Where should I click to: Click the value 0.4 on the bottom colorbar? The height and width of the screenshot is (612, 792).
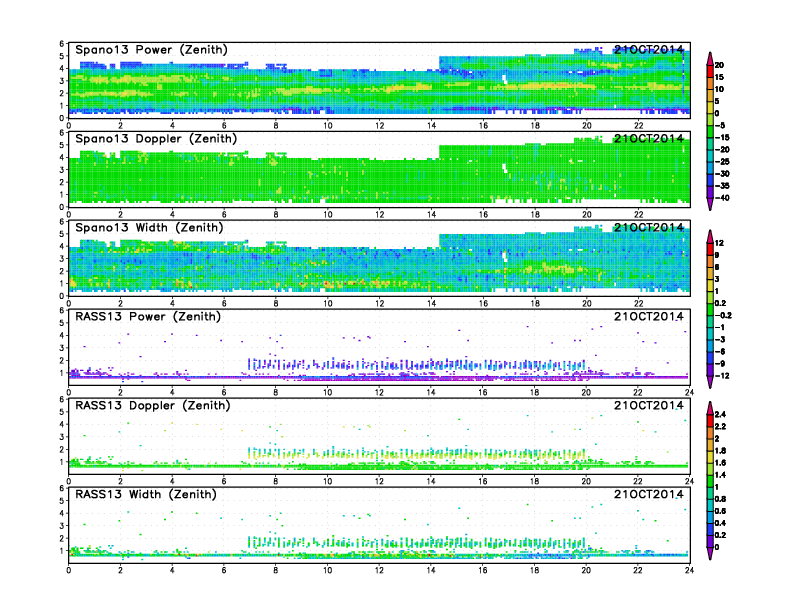720,523
